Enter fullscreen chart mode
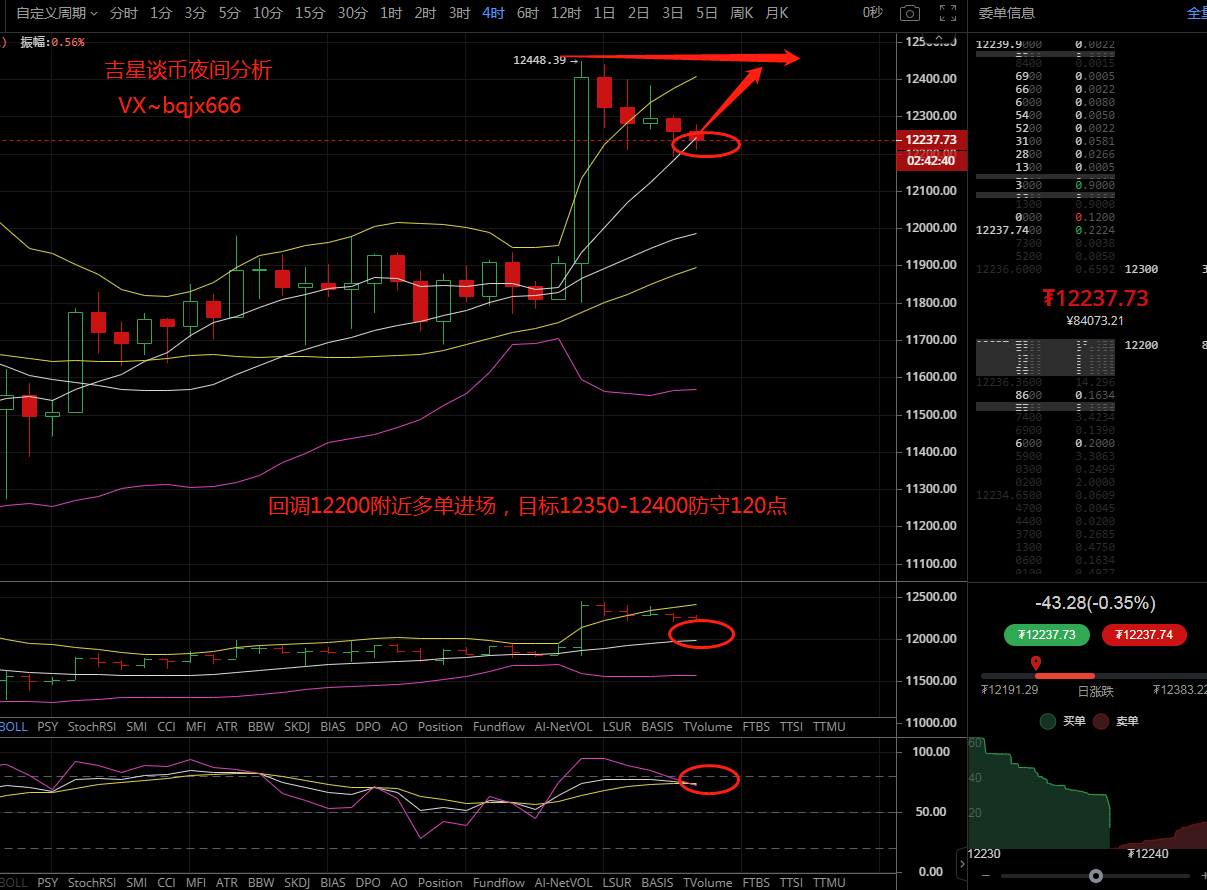Screen dimensions: 1207x890 coord(947,13)
